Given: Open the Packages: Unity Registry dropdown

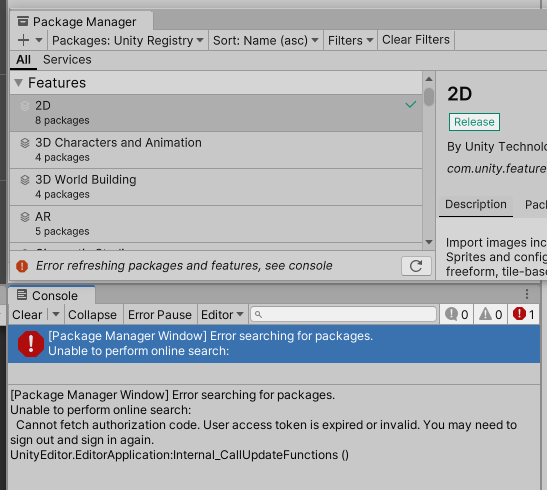Looking at the screenshot, I should pyautogui.click(x=128, y=40).
